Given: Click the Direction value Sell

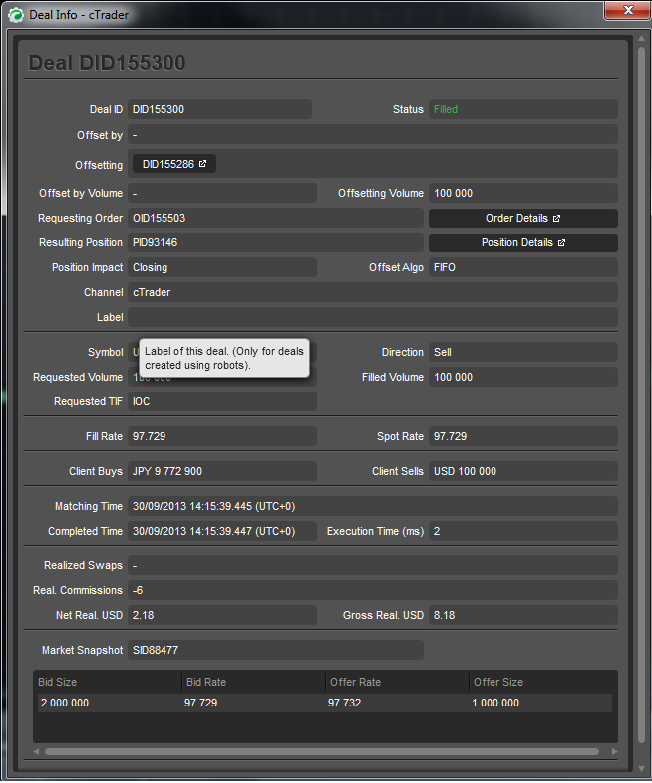Looking at the screenshot, I should [523, 352].
